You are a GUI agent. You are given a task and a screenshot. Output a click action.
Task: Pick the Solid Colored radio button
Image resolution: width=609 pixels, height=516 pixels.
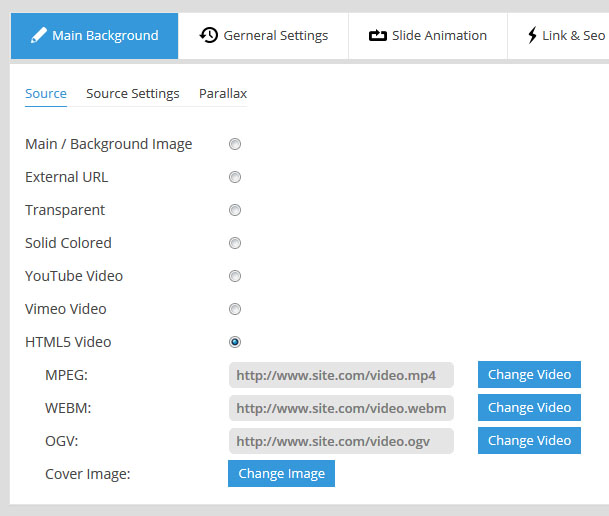pos(235,243)
